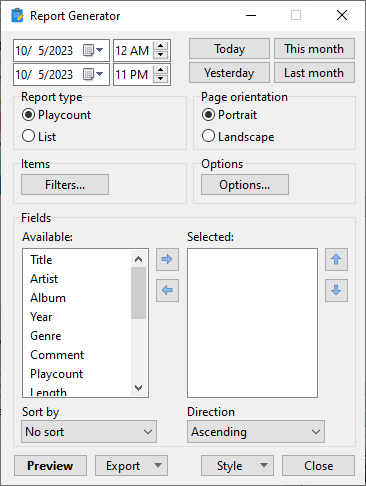366x486 pixels.
Task: Set date range to Yesterday
Action: [x=229, y=73]
